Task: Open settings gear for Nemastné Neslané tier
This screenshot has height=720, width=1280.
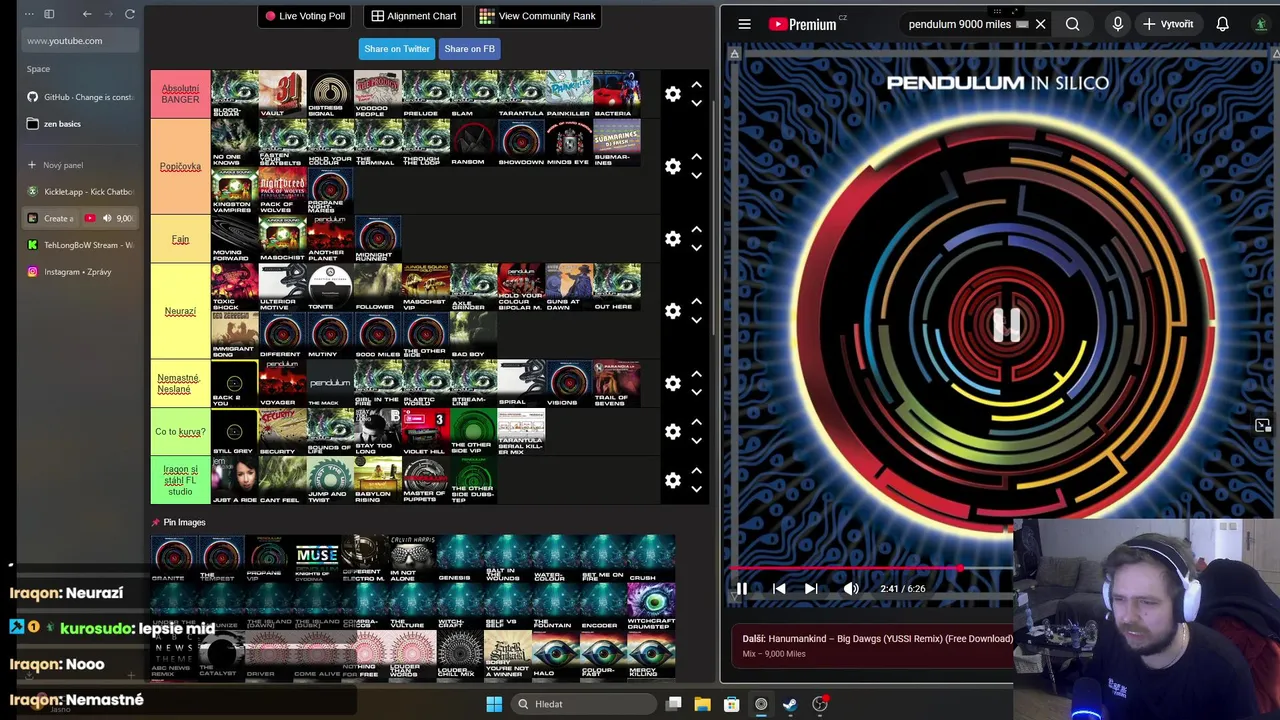Action: (x=673, y=383)
